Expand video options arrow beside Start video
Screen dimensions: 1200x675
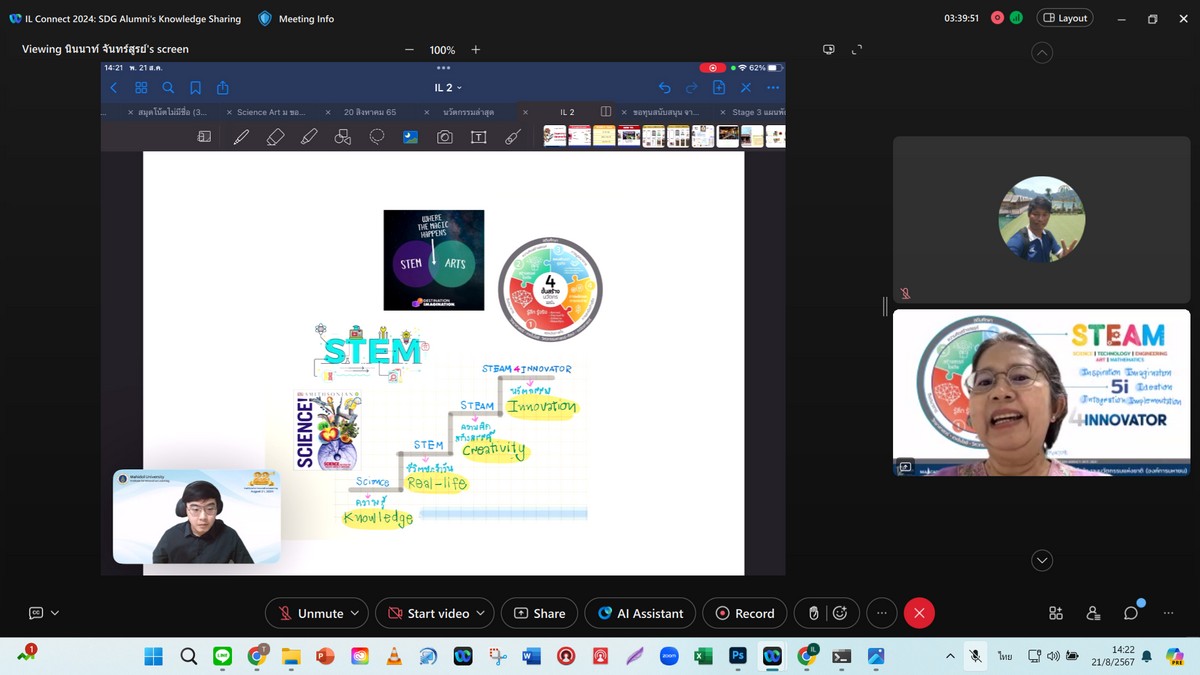tap(481, 613)
